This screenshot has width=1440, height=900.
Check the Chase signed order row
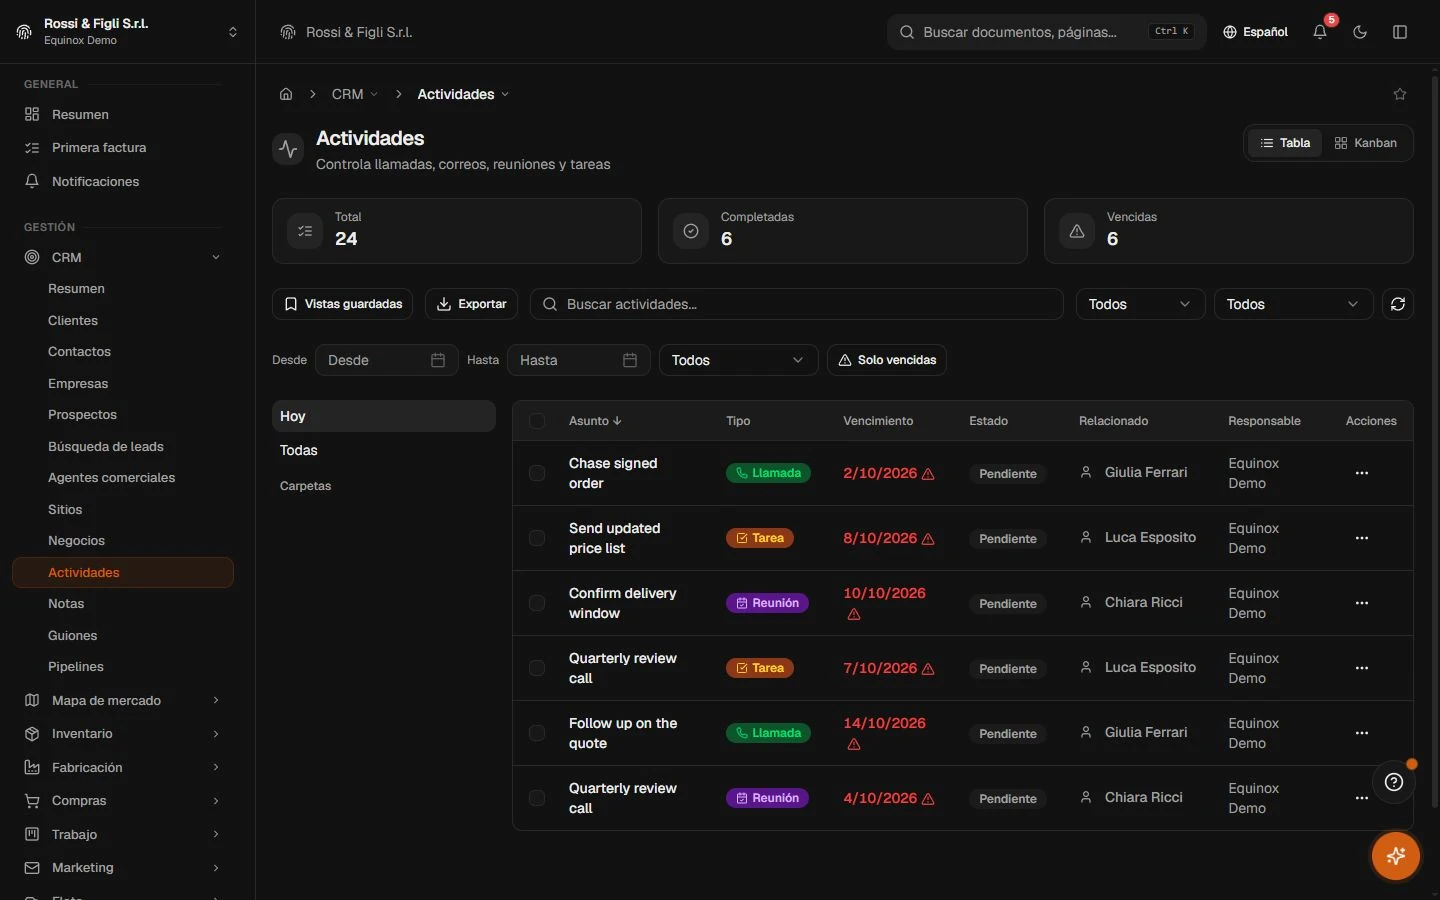(537, 473)
